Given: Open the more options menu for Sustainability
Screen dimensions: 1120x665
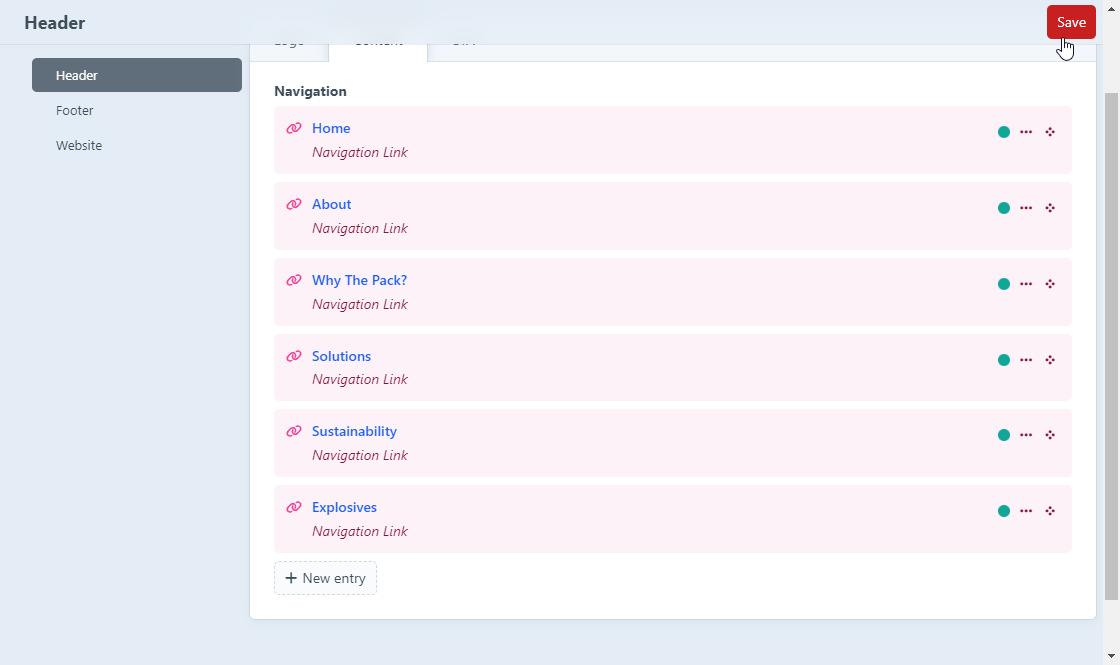Looking at the screenshot, I should point(1026,435).
